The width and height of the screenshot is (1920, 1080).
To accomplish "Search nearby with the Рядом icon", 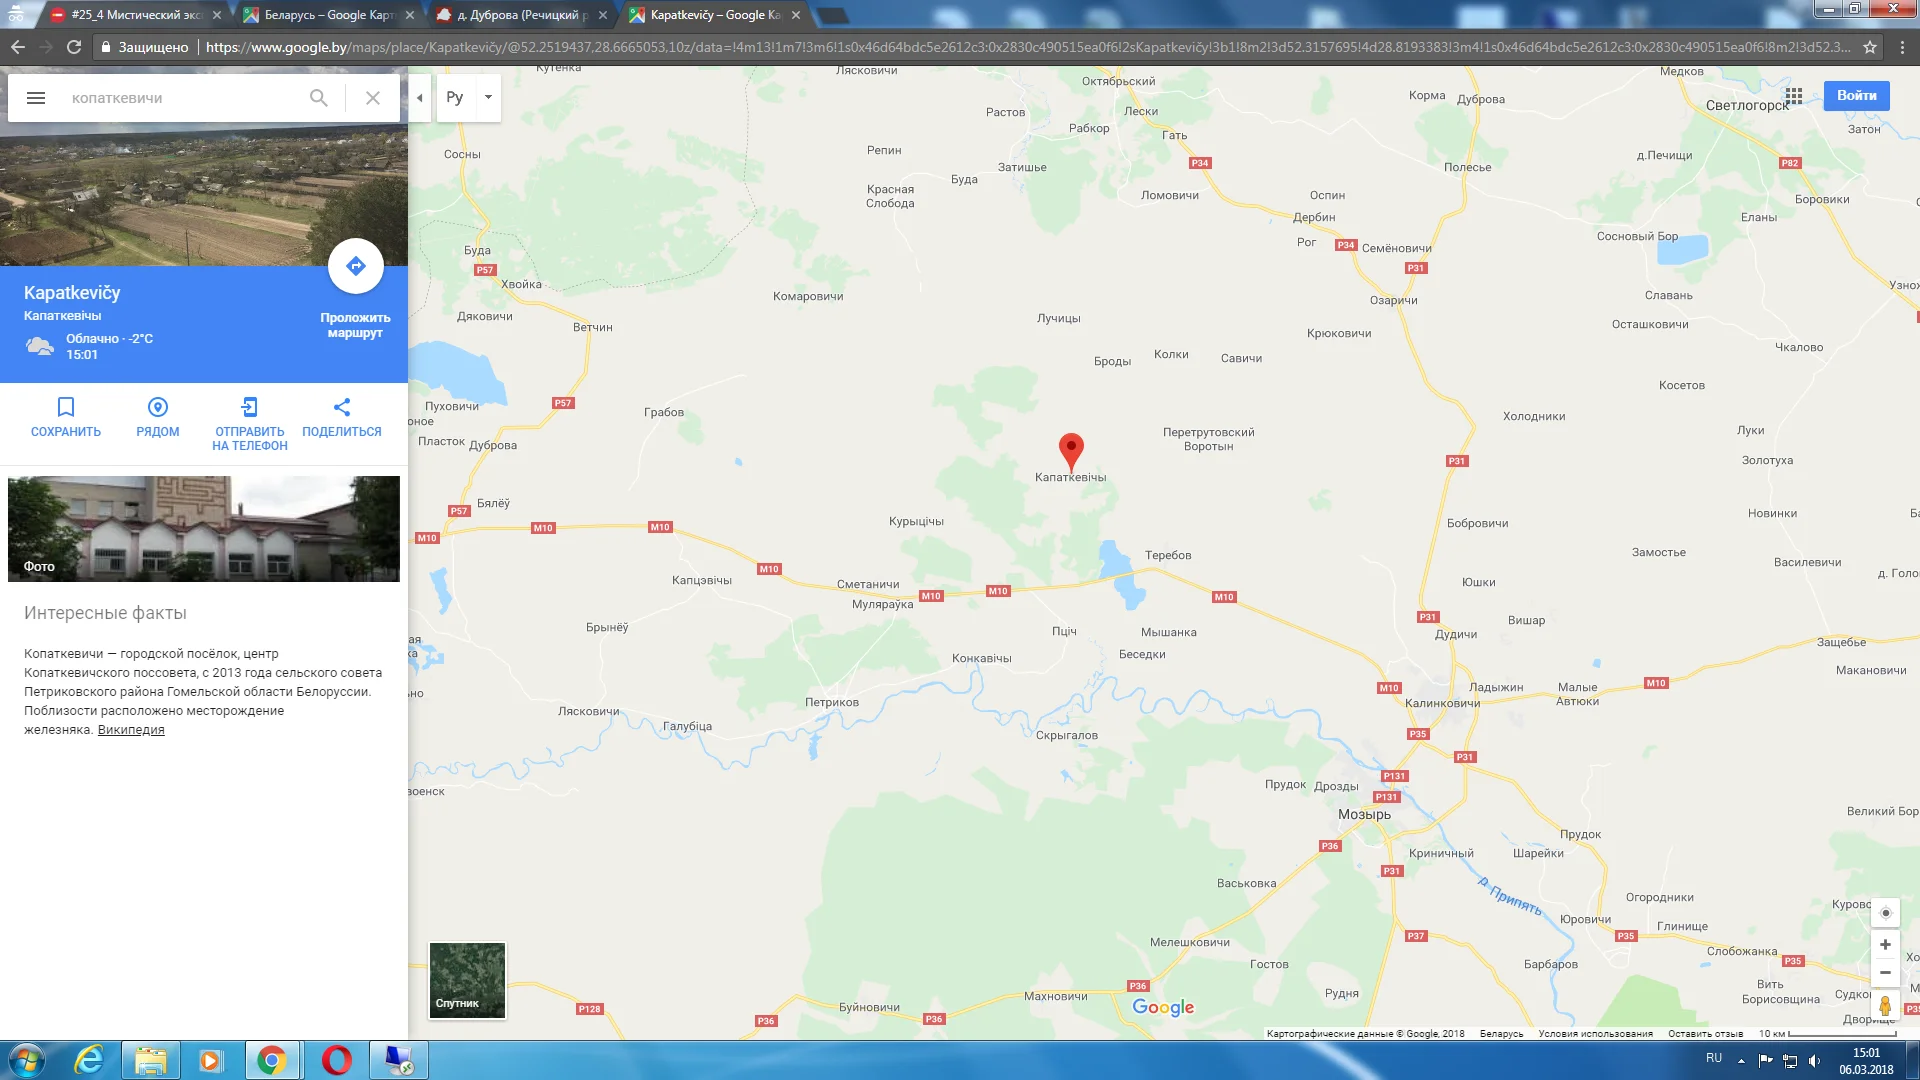I will click(158, 407).
